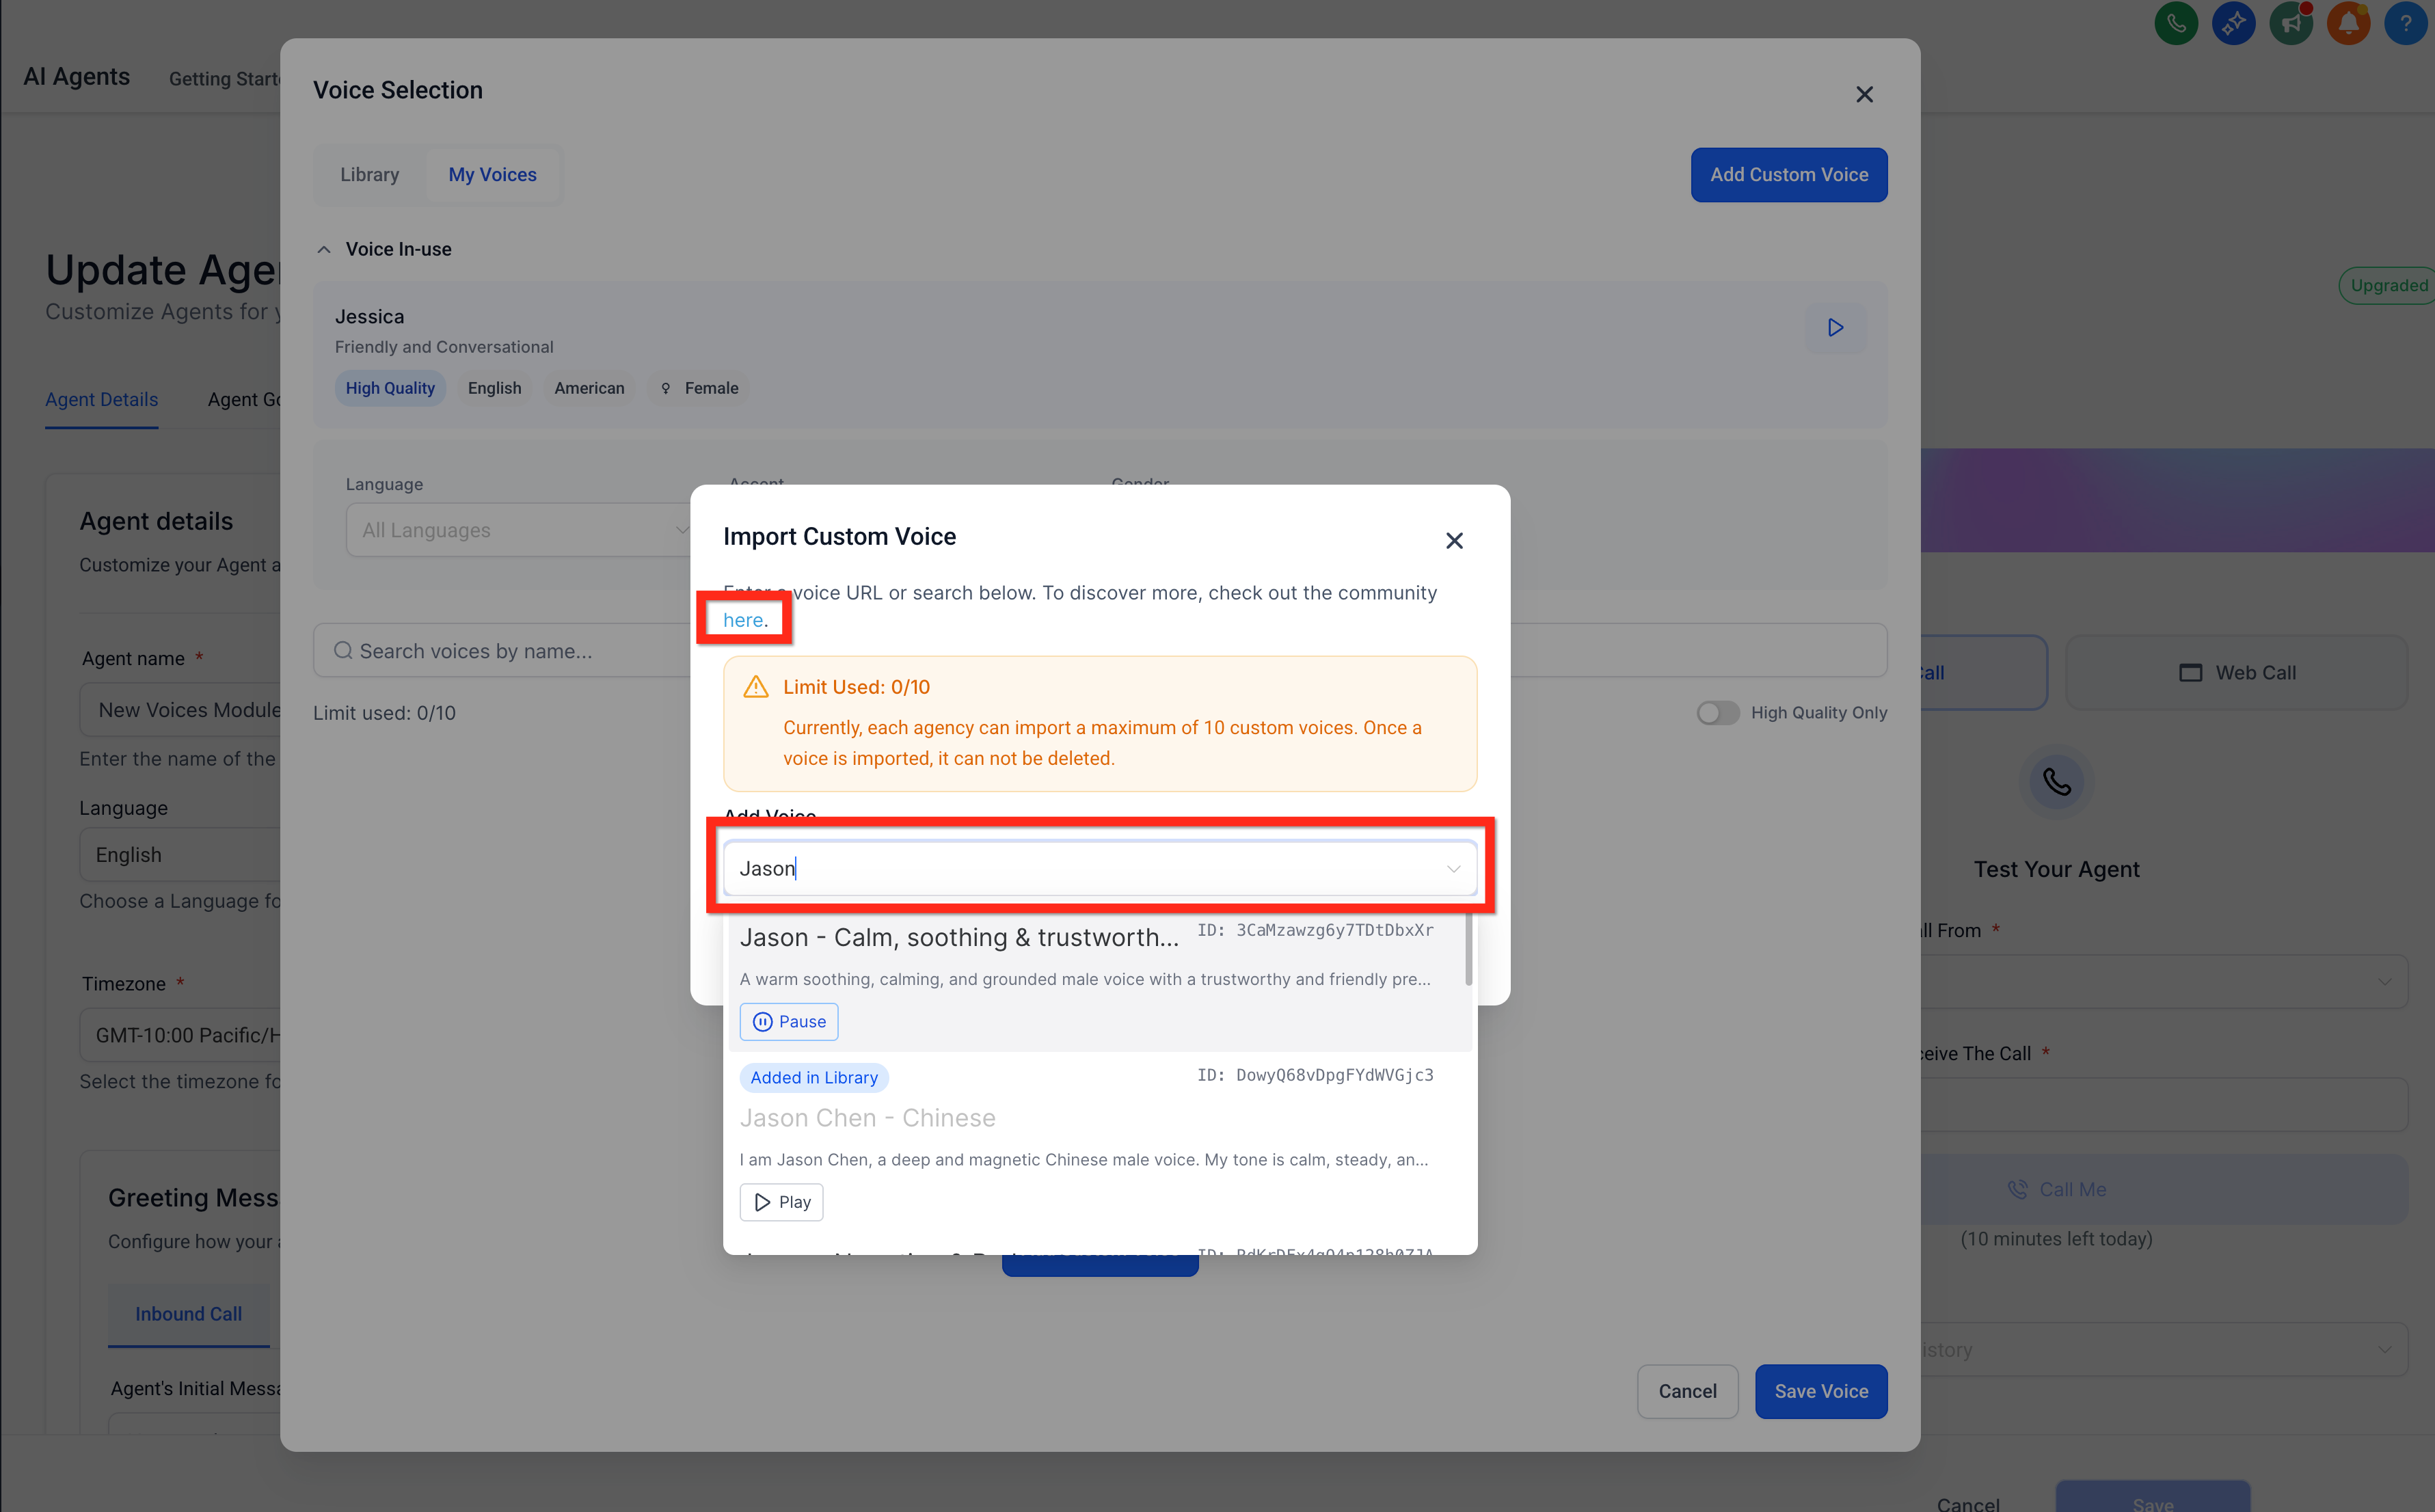Select Jason - Calm, soothing voice result
Viewport: 2435px width, 1512px height.
(1099, 980)
